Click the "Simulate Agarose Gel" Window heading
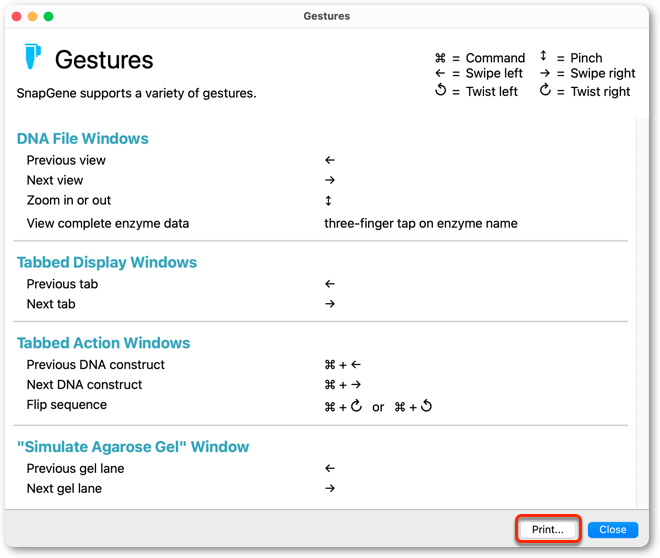Image resolution: width=660 pixels, height=558 pixels. [133, 446]
